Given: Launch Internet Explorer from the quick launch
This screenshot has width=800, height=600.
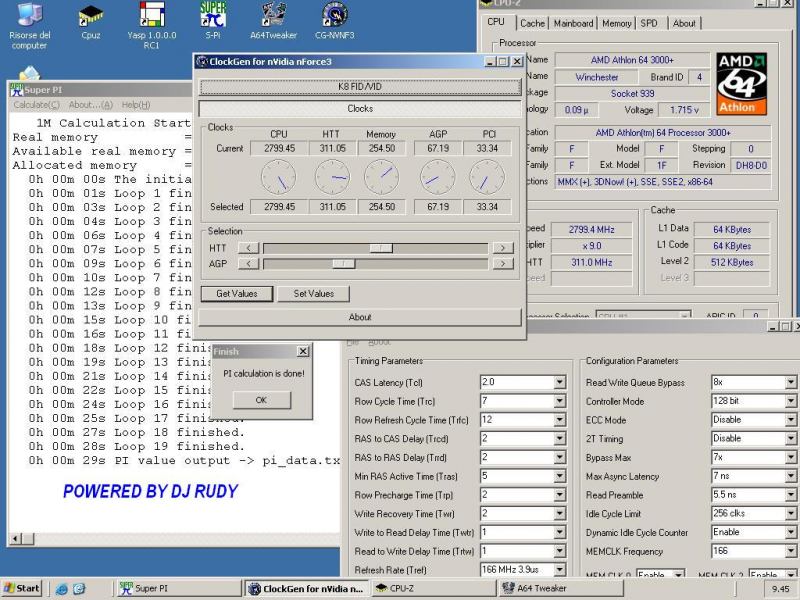Looking at the screenshot, I should tap(62, 588).
